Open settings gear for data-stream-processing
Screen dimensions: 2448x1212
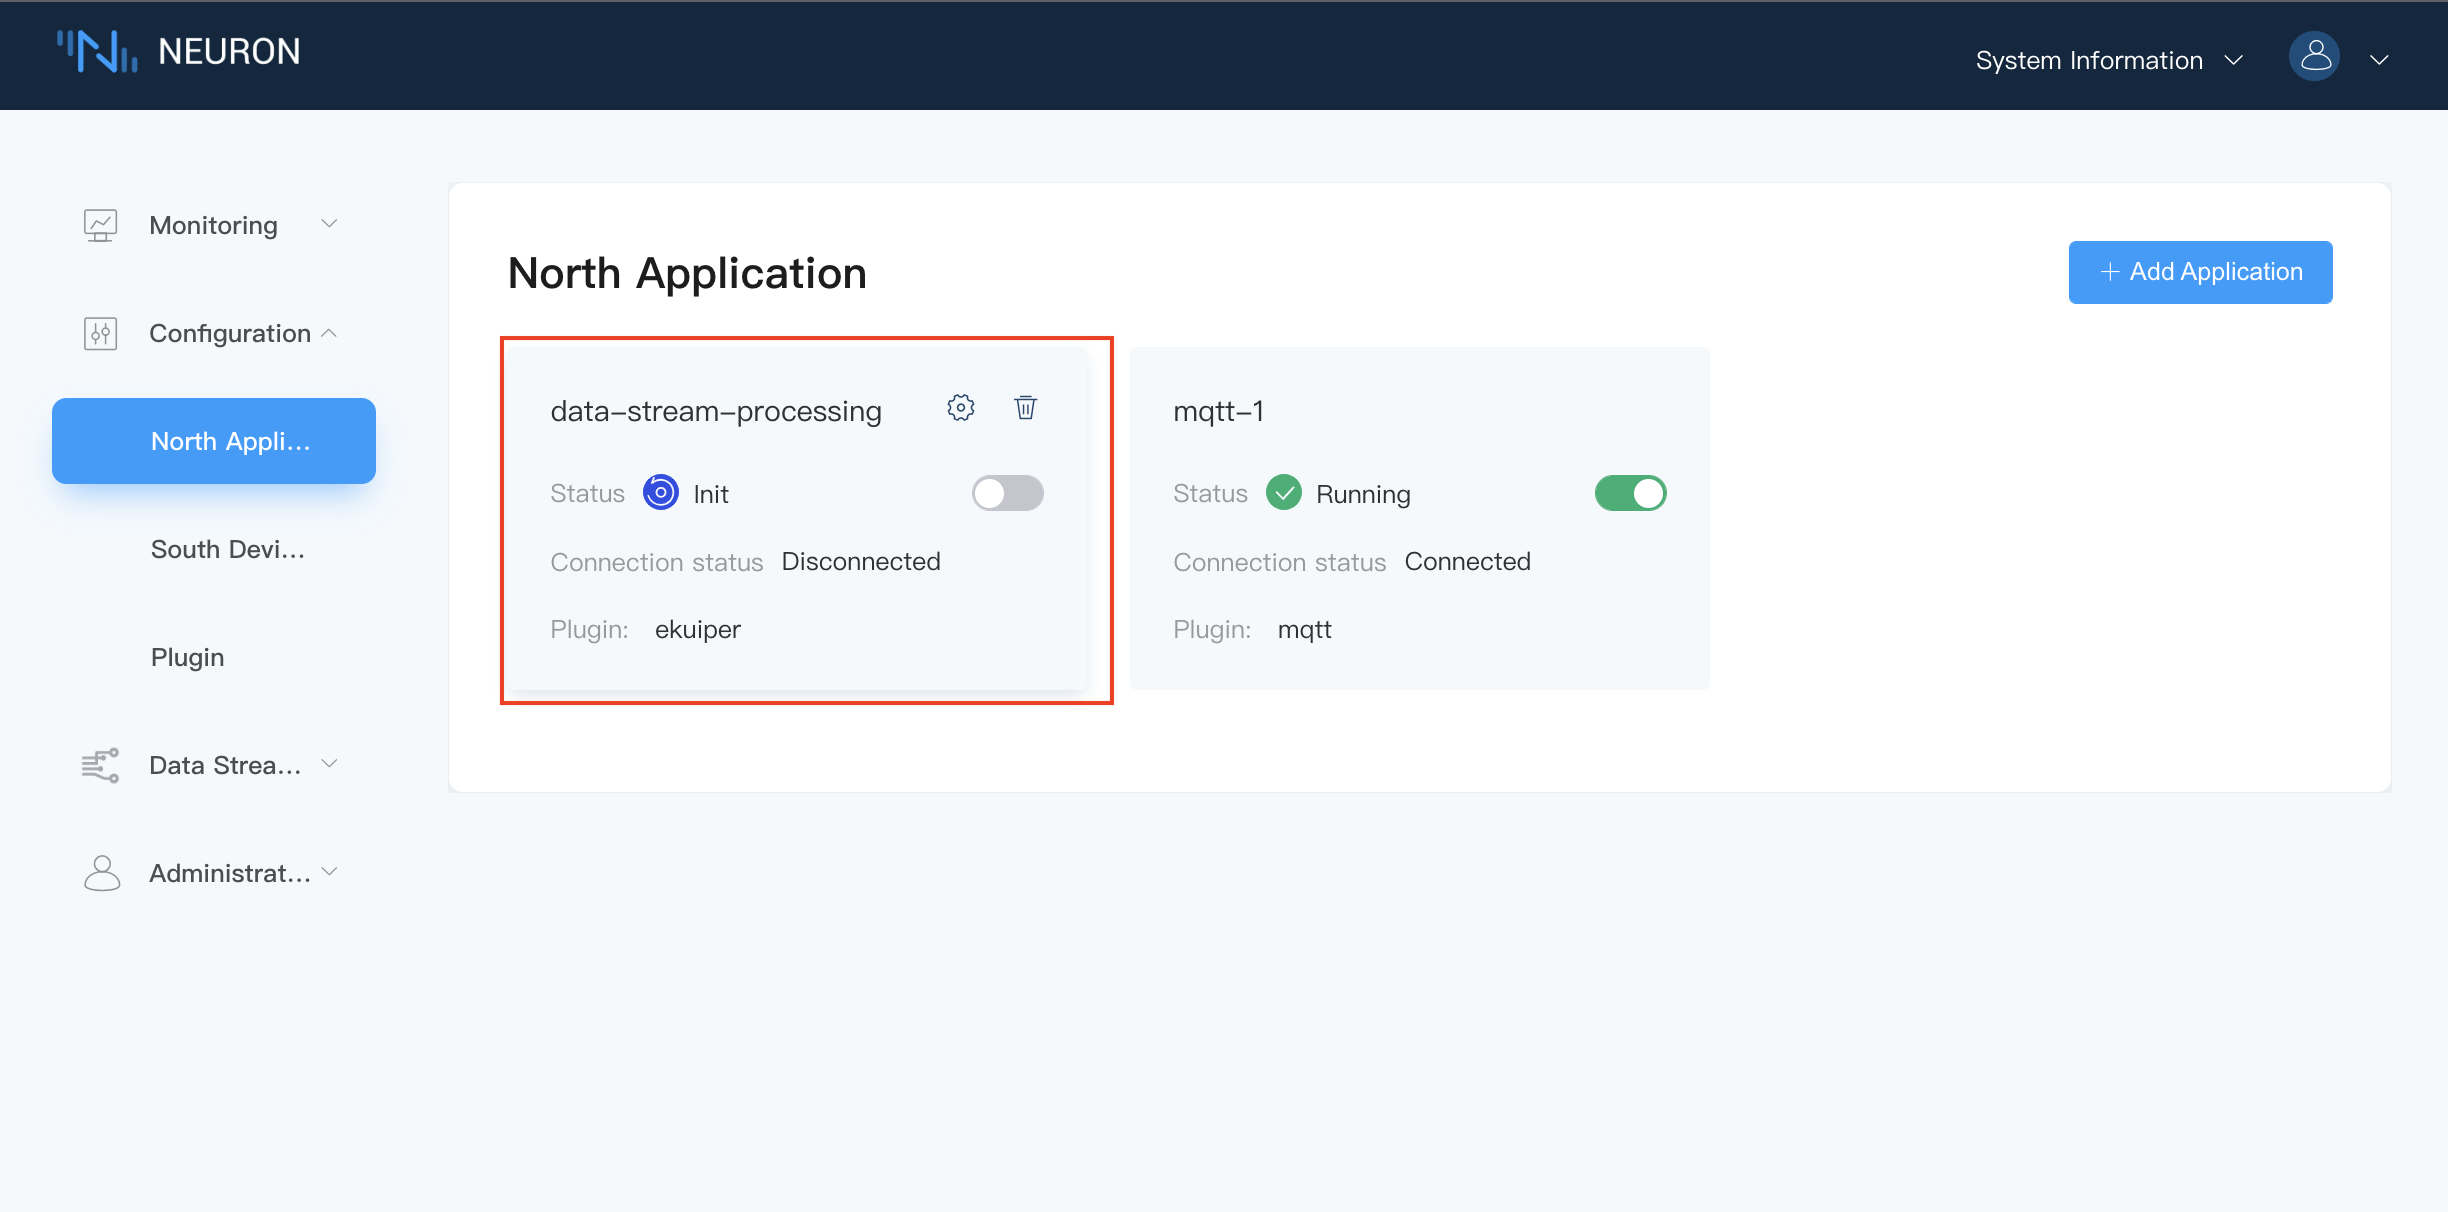coord(961,408)
